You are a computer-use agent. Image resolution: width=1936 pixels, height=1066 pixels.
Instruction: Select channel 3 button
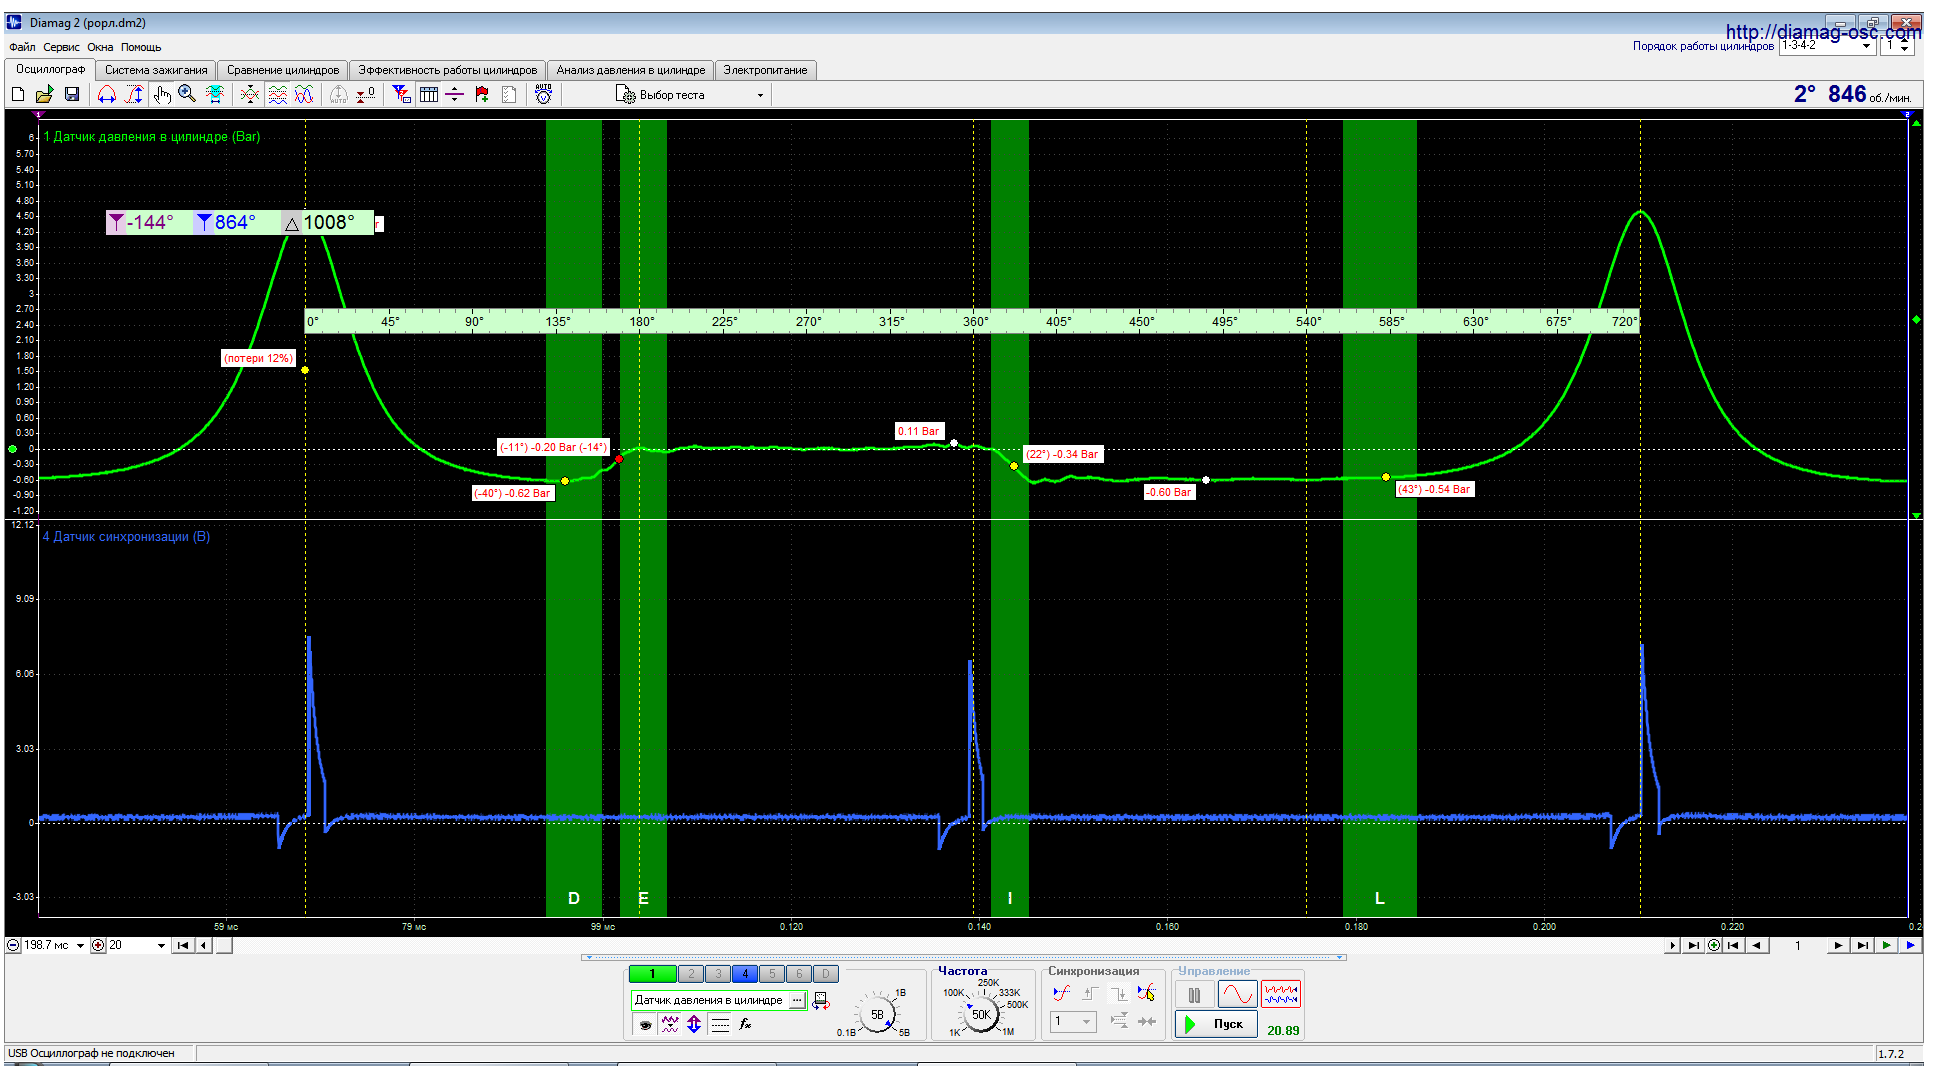click(718, 974)
